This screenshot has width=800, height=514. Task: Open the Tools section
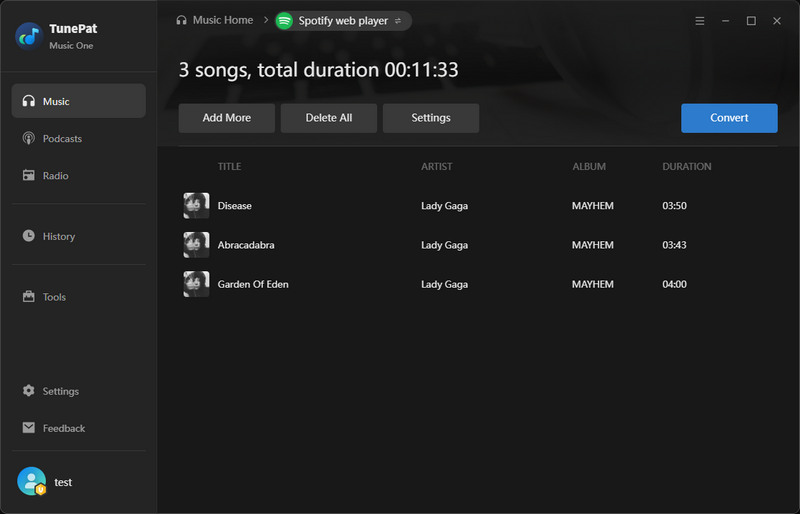pyautogui.click(x=79, y=297)
